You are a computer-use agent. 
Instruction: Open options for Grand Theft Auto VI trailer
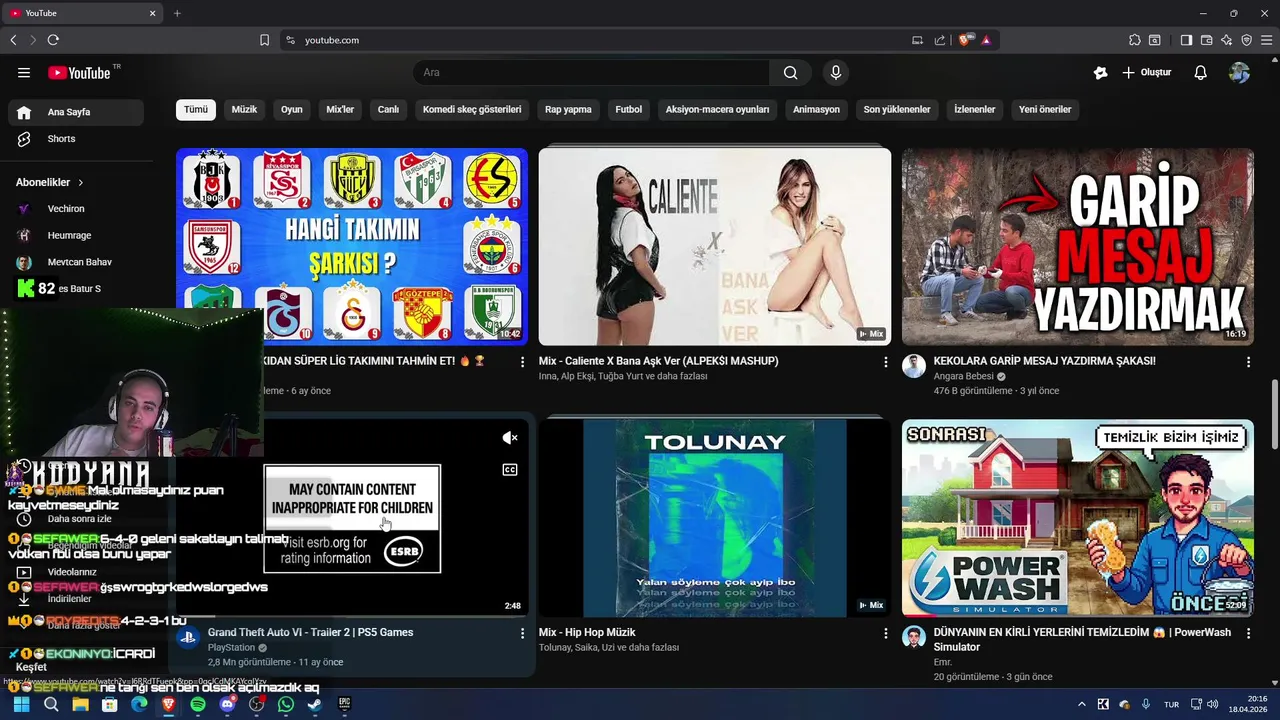(x=522, y=633)
